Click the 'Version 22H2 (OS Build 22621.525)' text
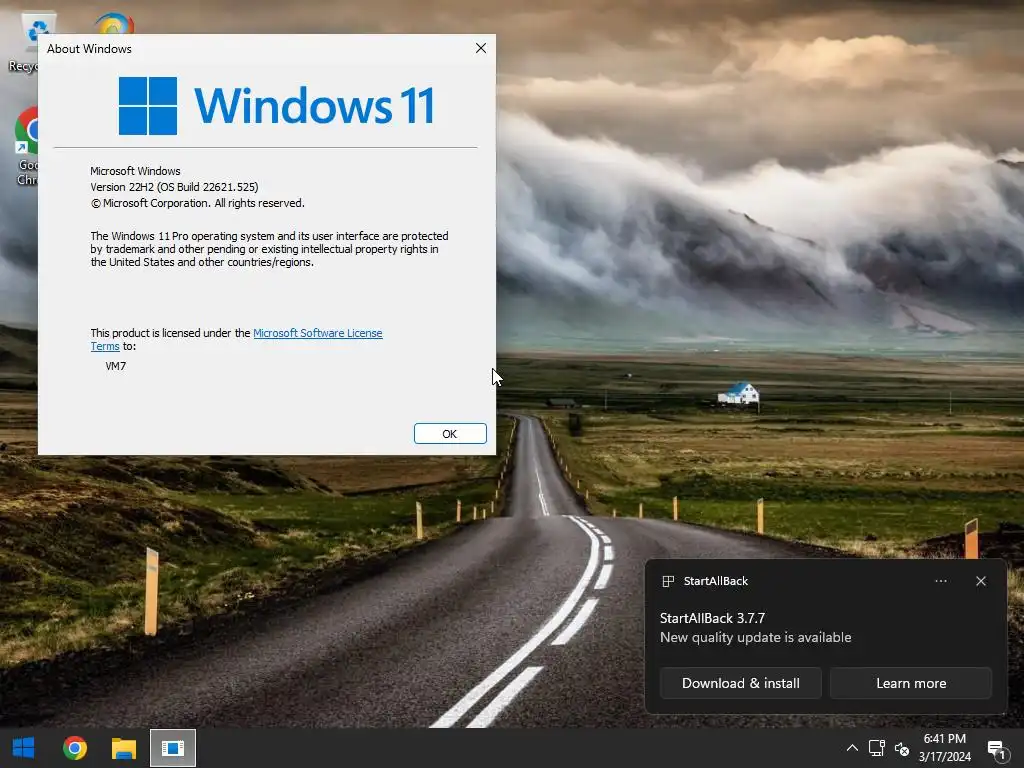This screenshot has height=768, width=1024. tap(174, 187)
